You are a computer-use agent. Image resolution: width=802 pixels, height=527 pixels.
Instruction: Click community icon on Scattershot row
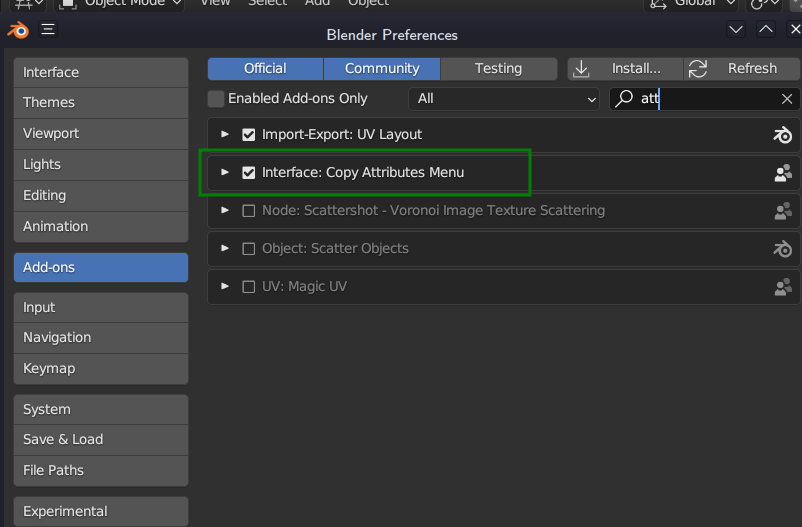[783, 211]
